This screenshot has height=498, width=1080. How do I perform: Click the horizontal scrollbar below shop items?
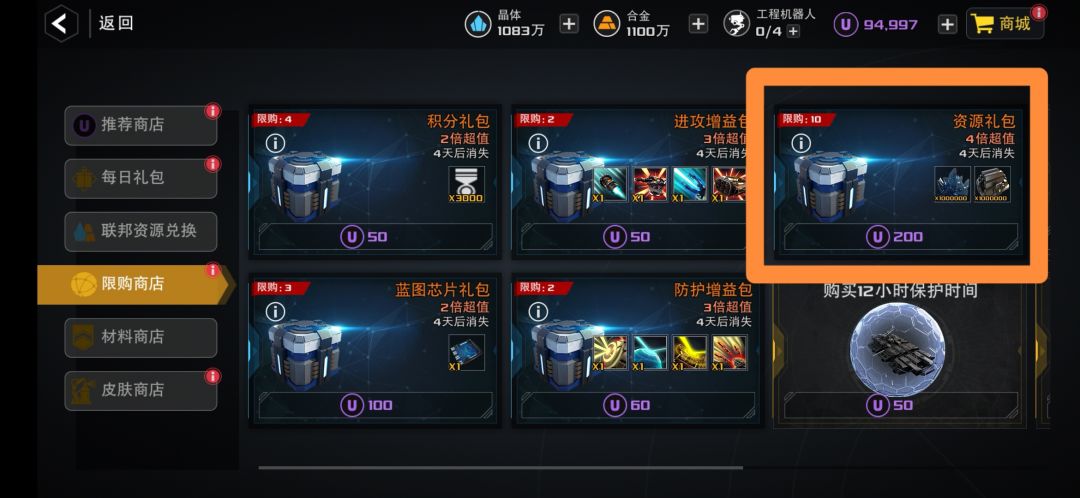coord(501,468)
